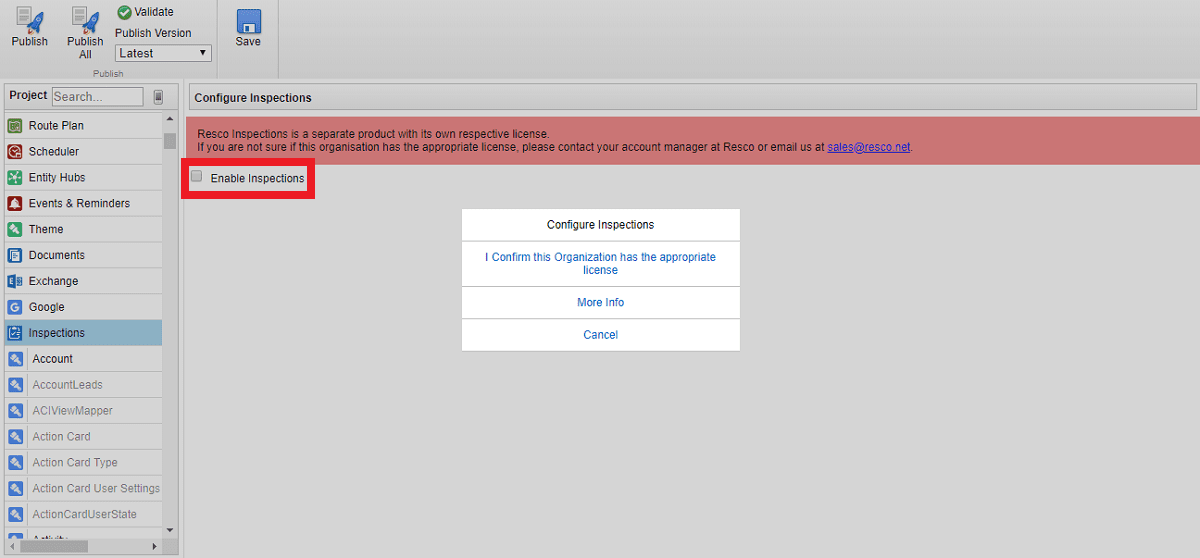
Task: Click the sidebar scroll-down arrow
Action: pos(170,530)
